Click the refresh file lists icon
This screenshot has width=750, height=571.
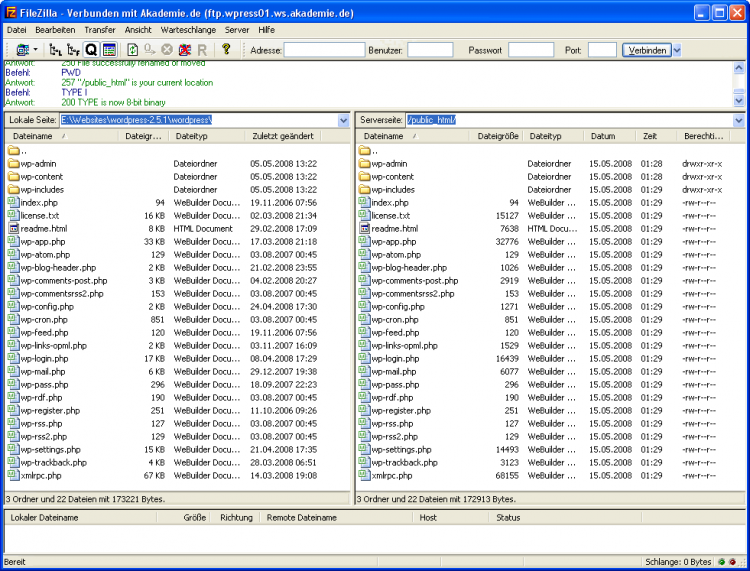(133, 50)
